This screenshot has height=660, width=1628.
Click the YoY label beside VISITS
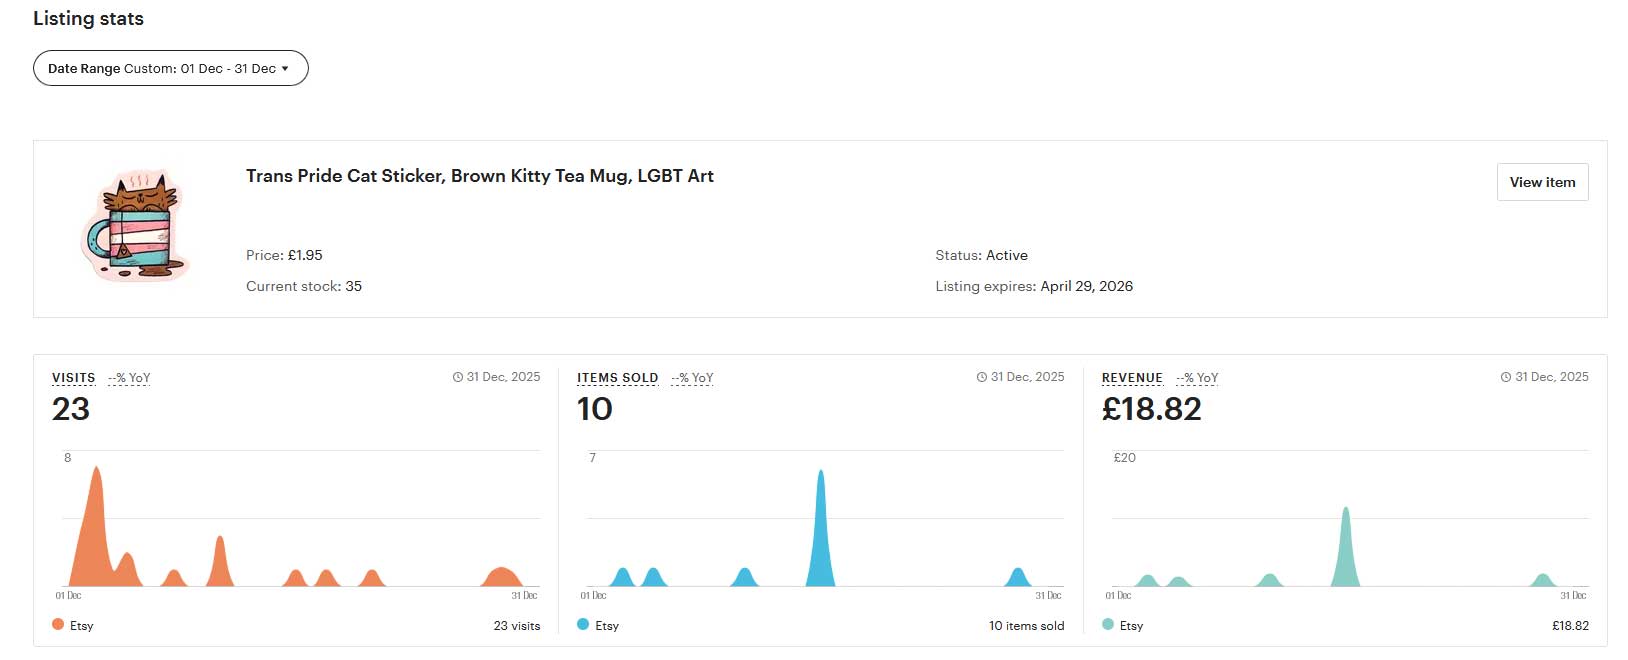point(129,378)
